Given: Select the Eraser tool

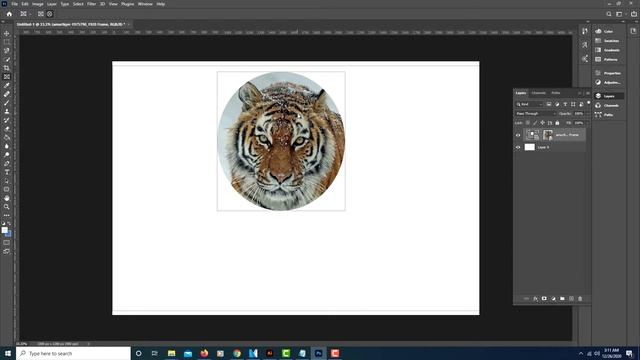Looking at the screenshot, I should 7,129.
